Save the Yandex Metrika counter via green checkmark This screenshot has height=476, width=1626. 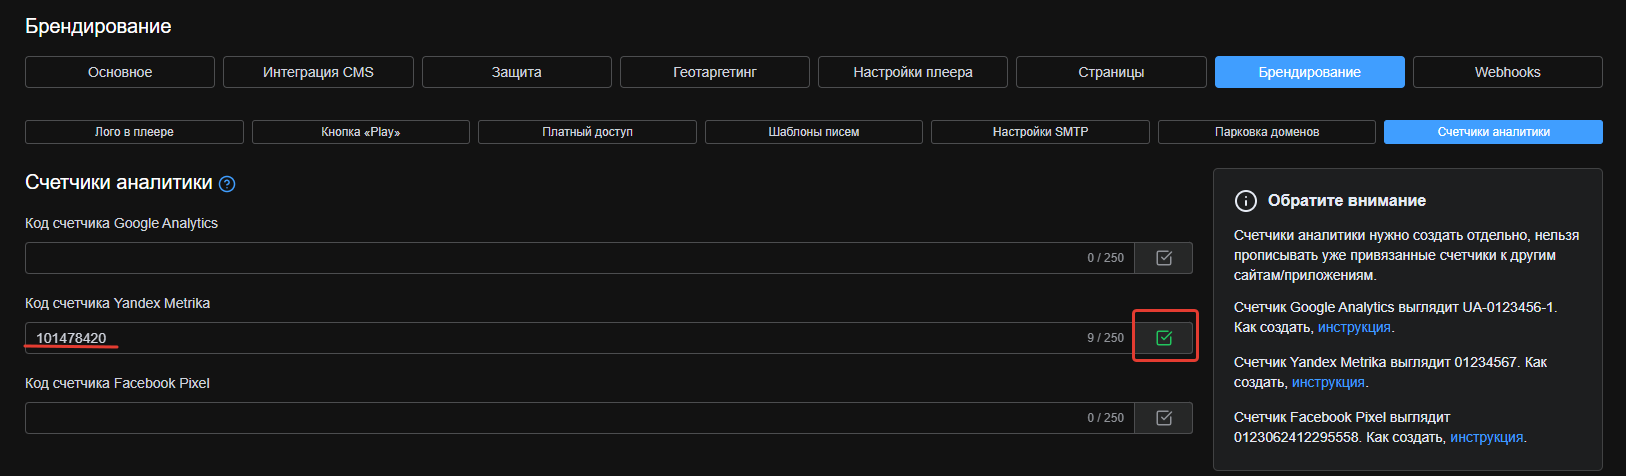coord(1164,338)
